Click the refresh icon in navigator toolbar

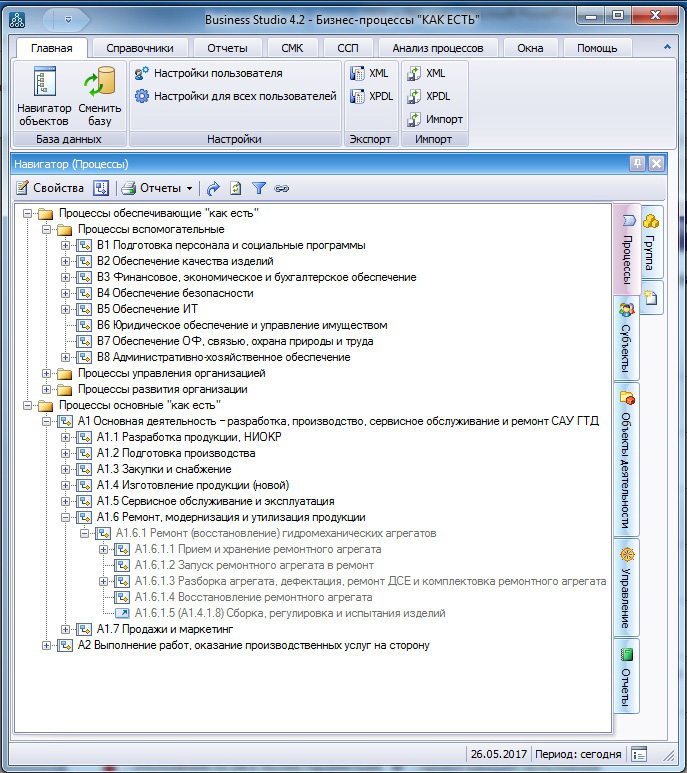[236, 188]
